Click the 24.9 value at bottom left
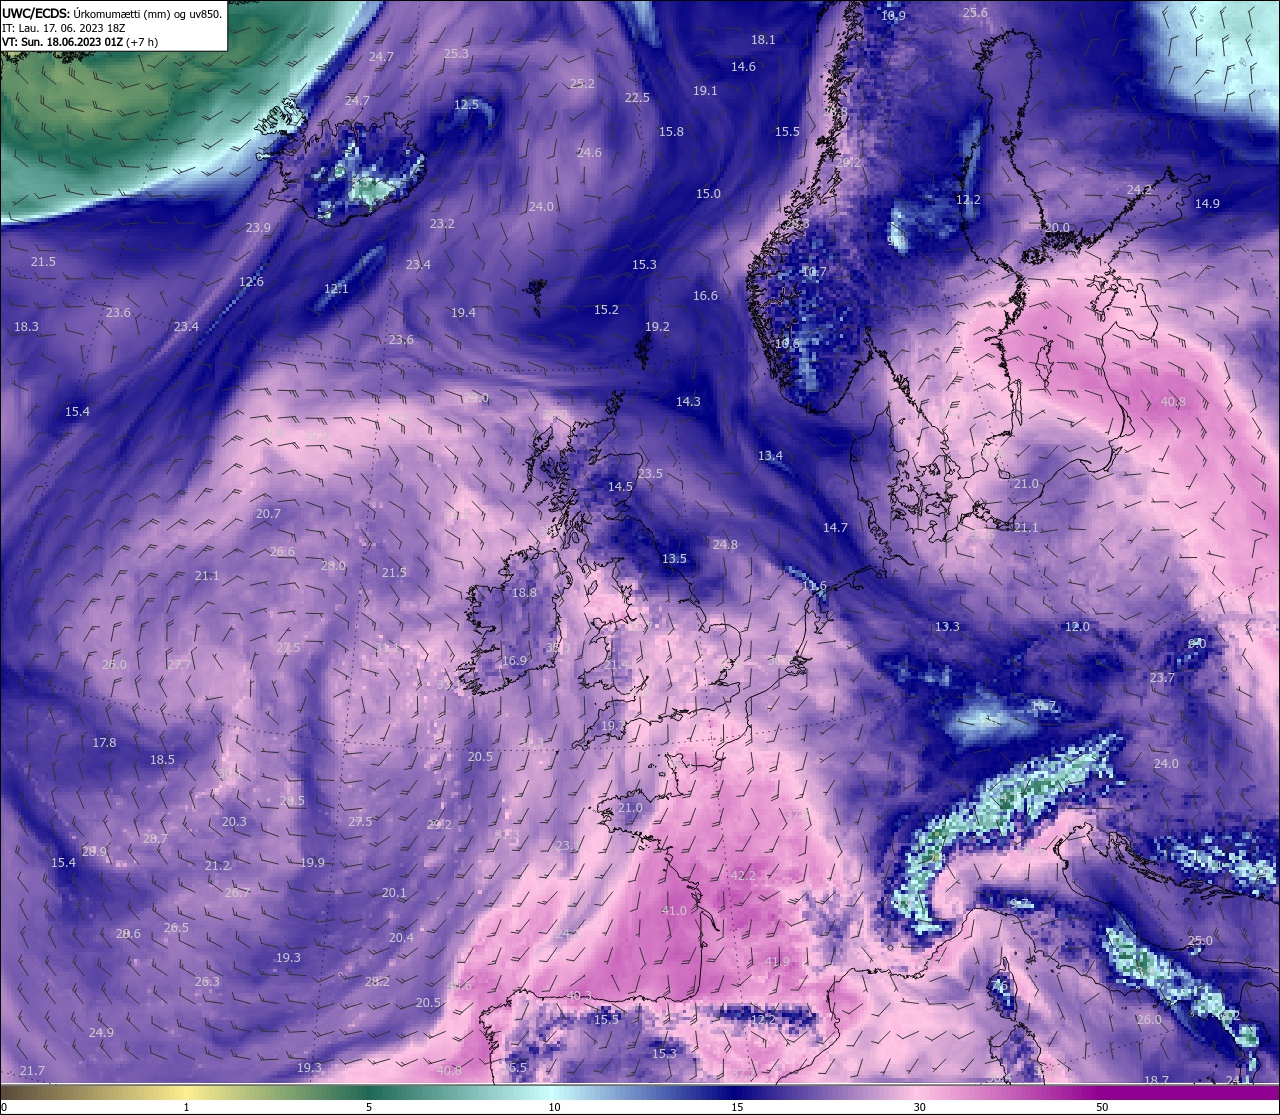This screenshot has width=1280, height=1115. (101, 1033)
